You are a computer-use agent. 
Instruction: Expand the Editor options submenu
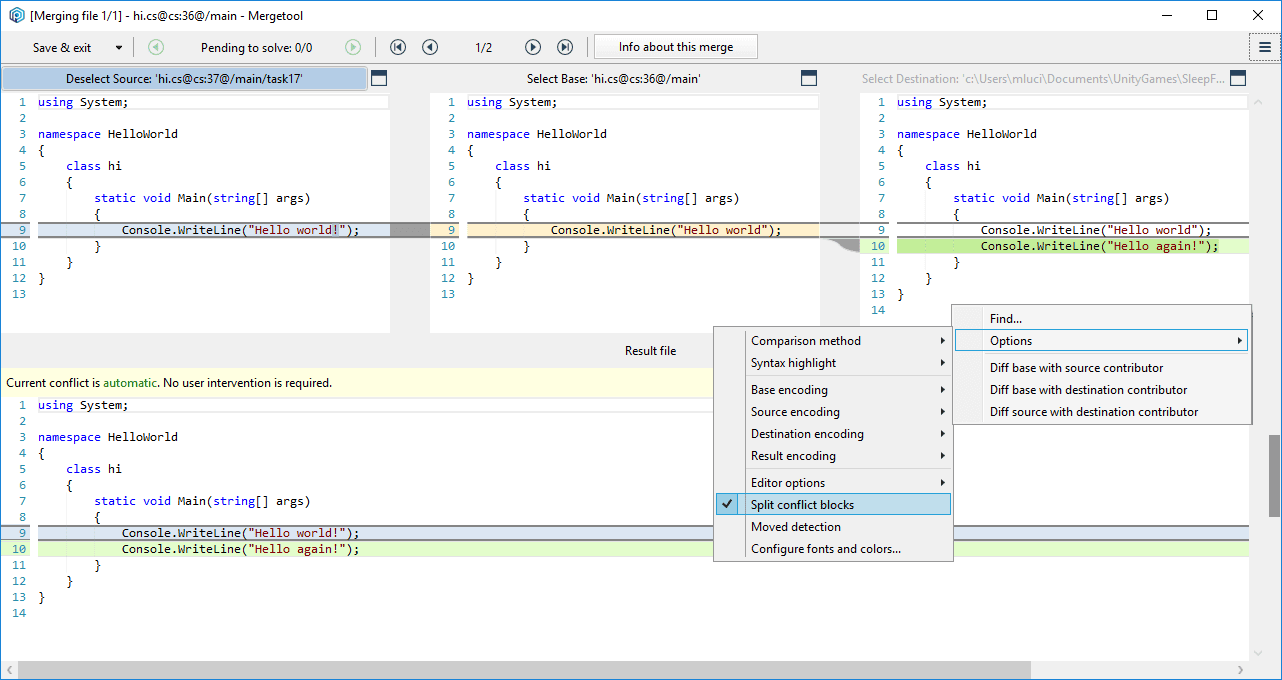click(833, 483)
